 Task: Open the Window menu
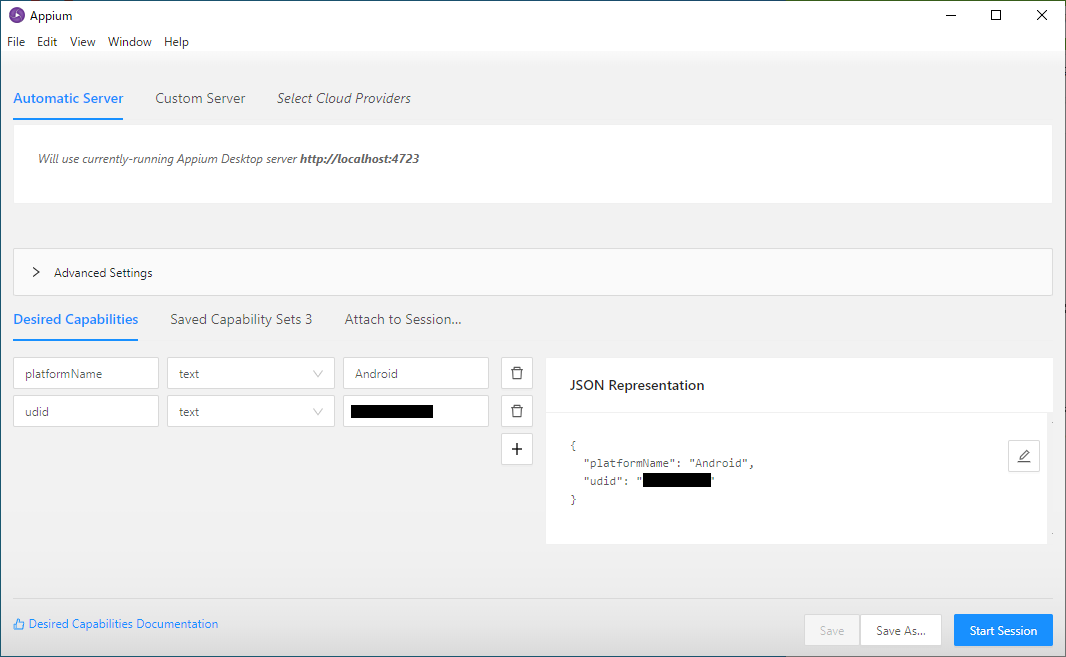[130, 42]
